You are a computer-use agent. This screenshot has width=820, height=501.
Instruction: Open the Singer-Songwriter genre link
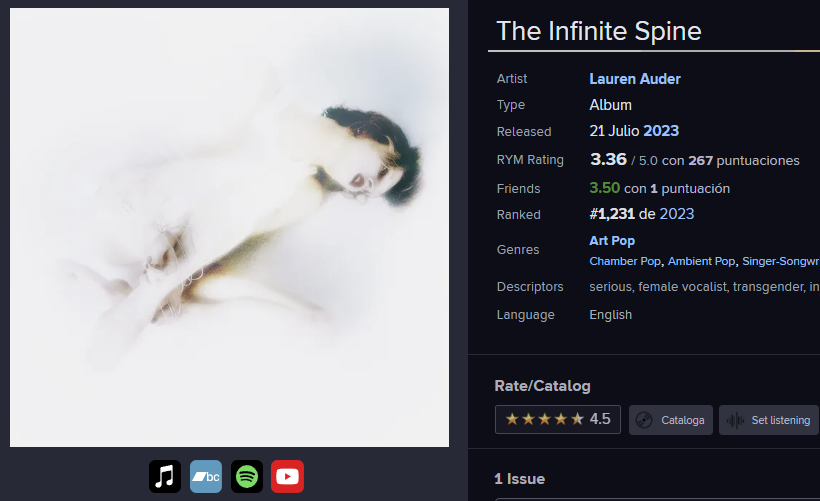(x=781, y=261)
